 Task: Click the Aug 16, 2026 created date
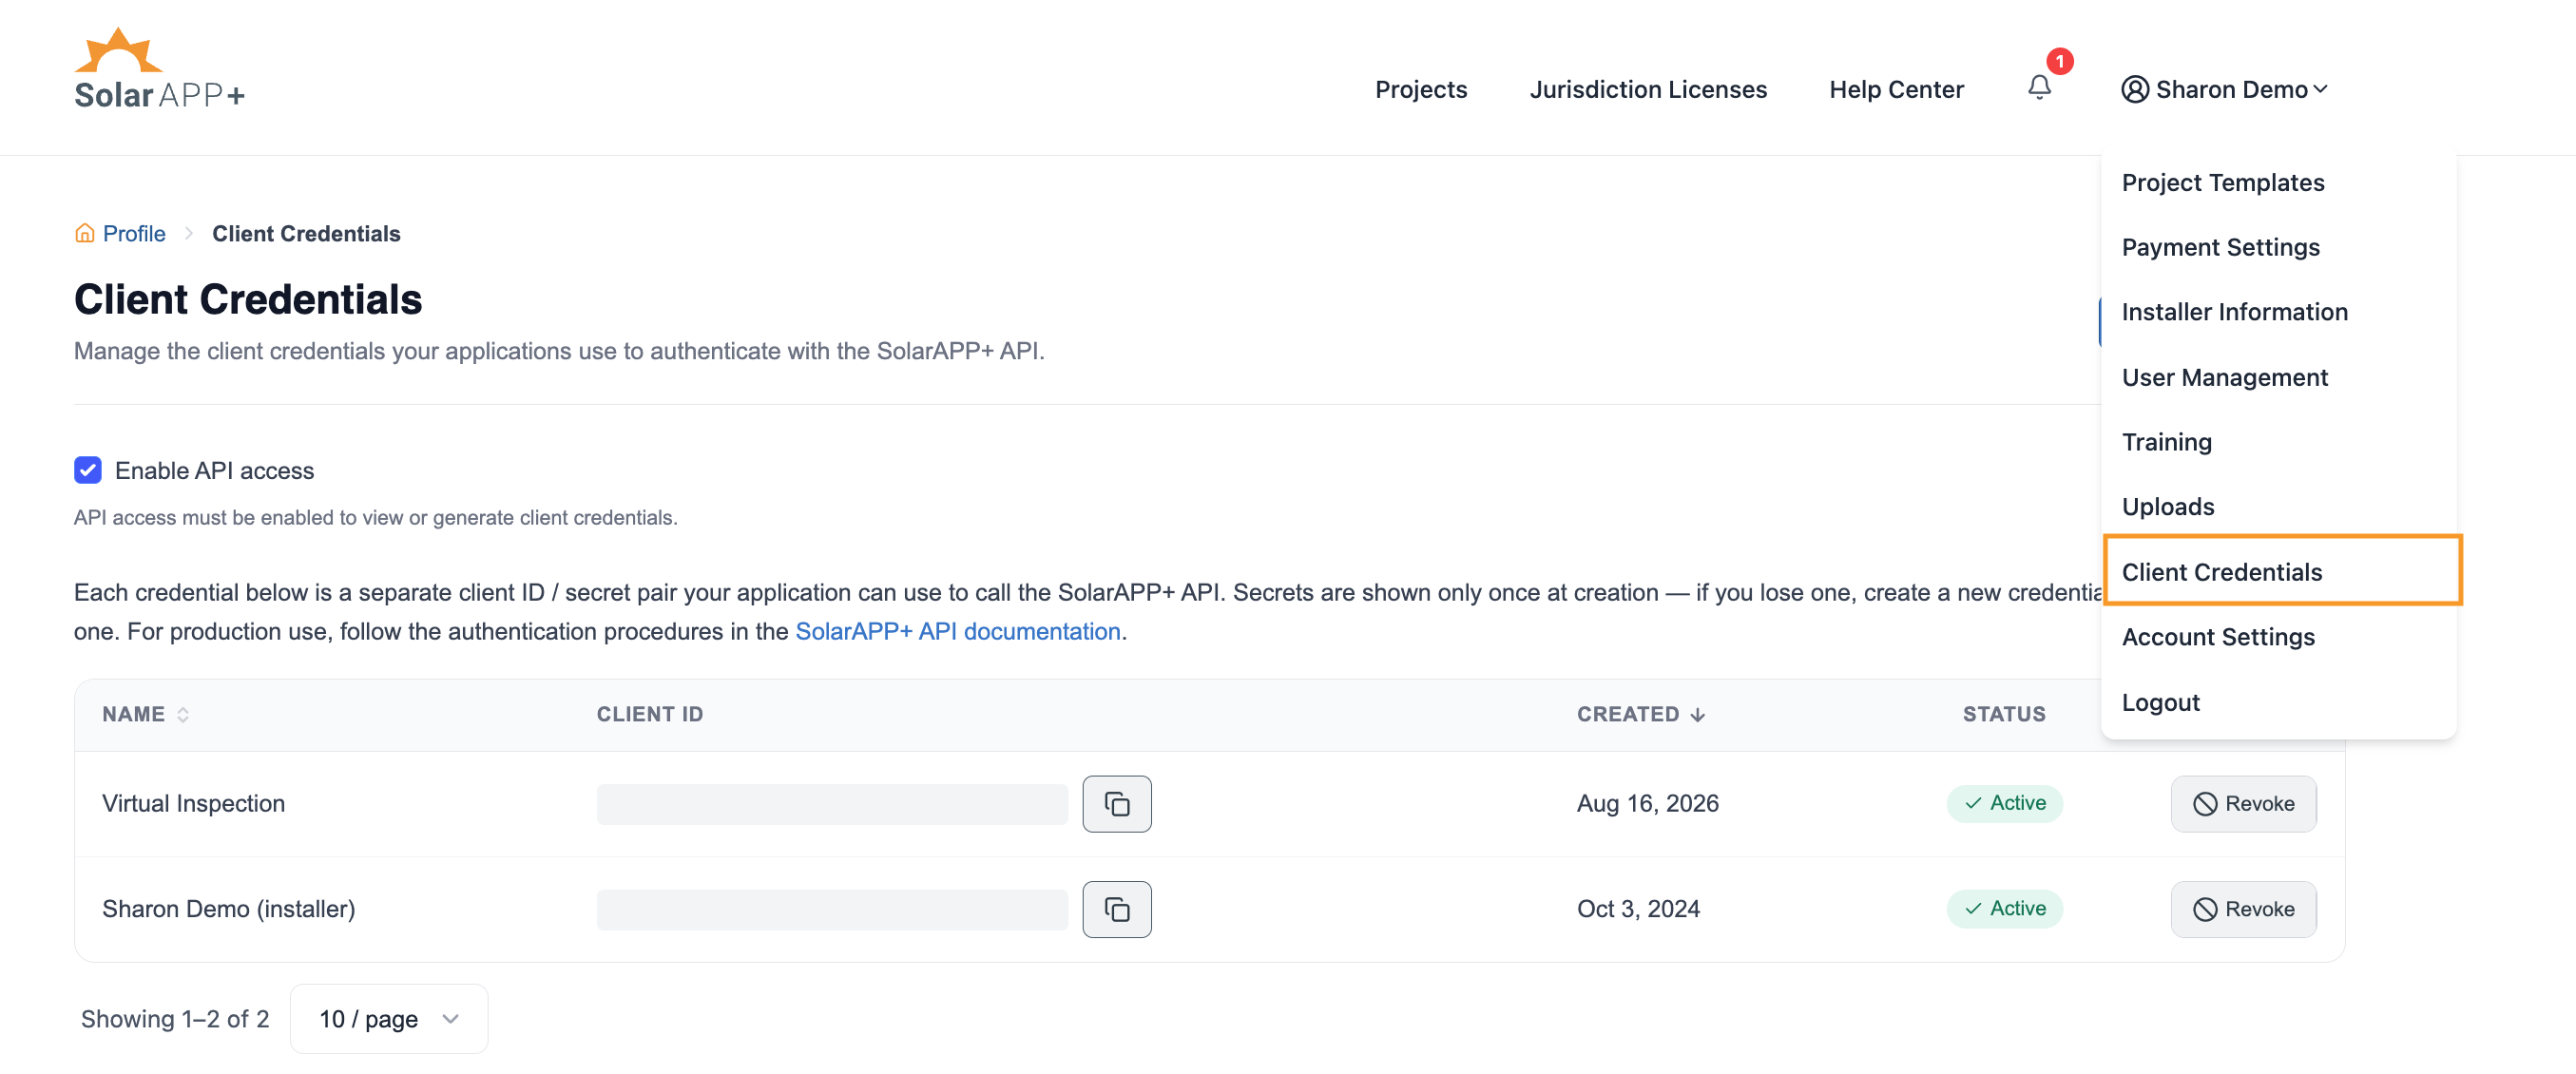tap(1647, 803)
